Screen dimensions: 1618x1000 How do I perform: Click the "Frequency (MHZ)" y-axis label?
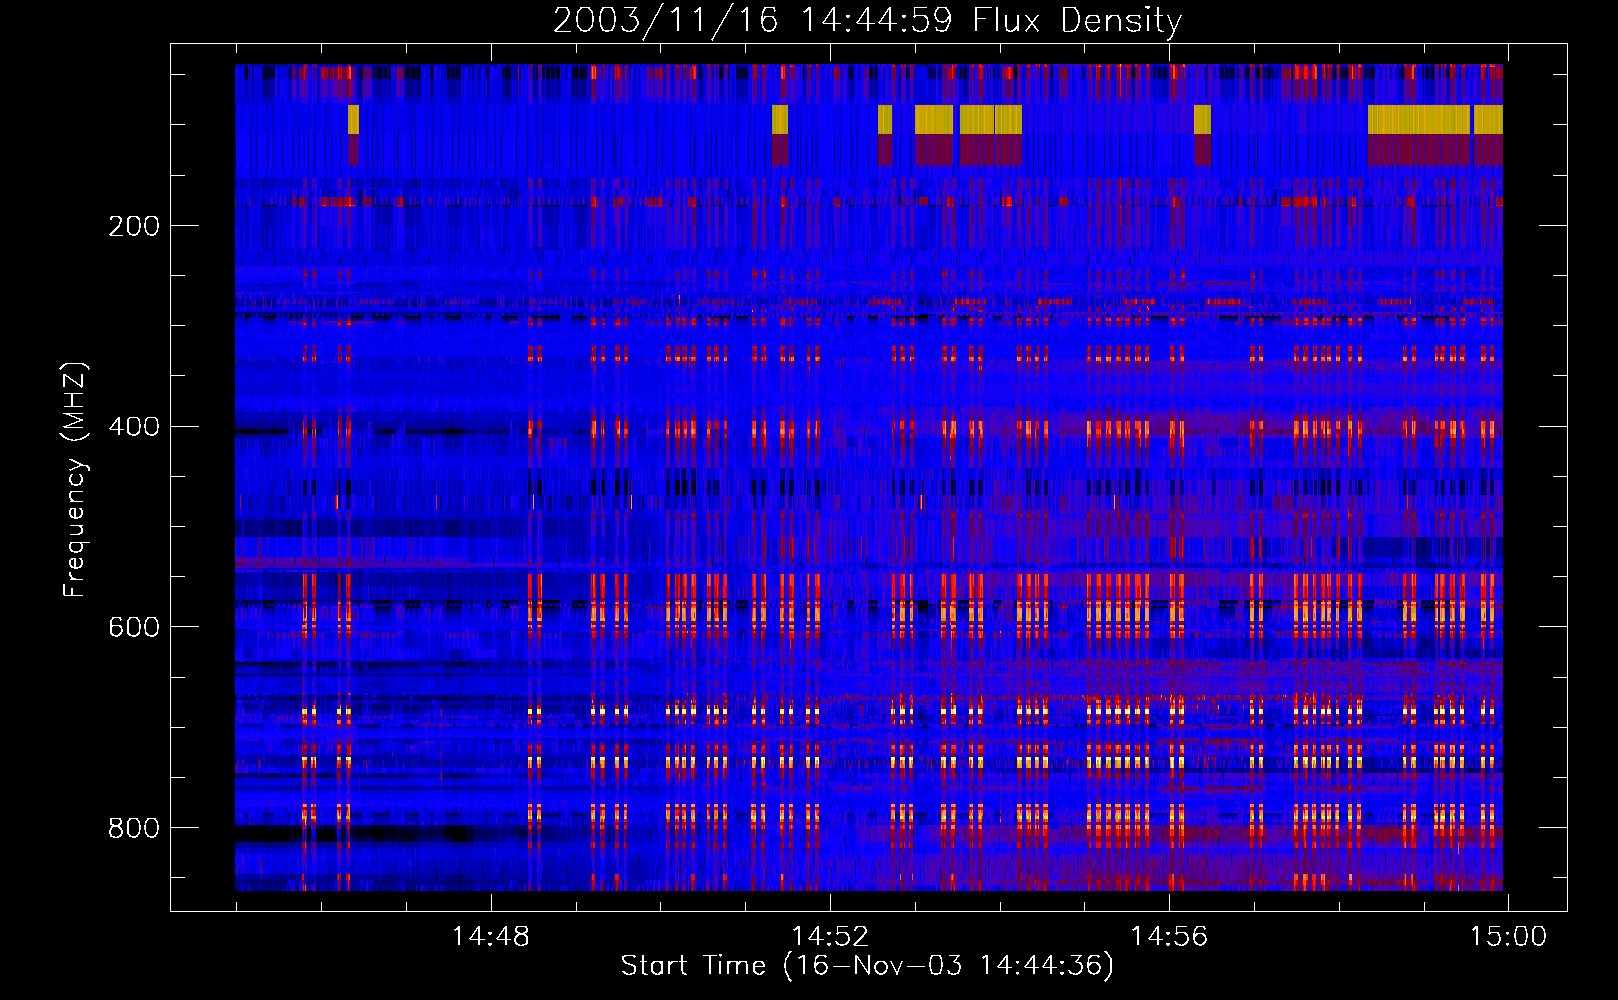point(75,480)
